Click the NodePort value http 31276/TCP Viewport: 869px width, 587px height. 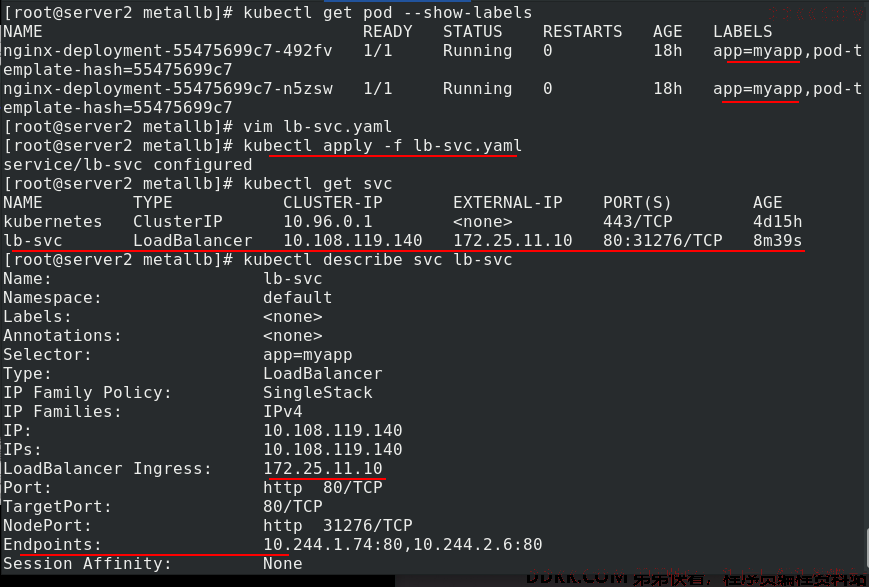[x=338, y=525]
